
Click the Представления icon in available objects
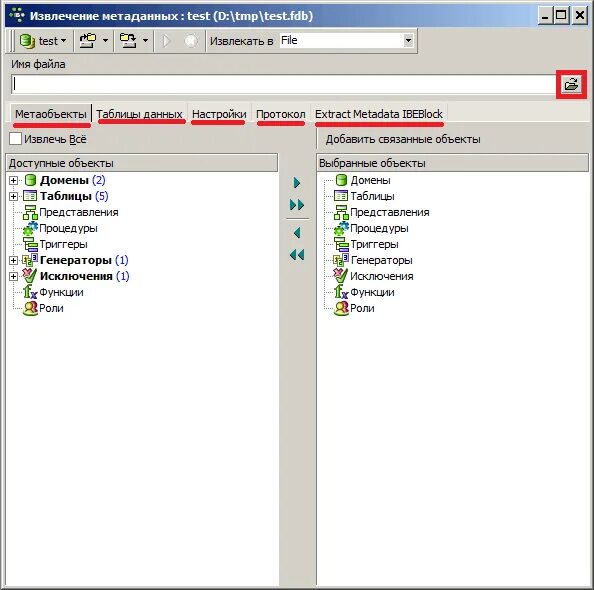30,212
